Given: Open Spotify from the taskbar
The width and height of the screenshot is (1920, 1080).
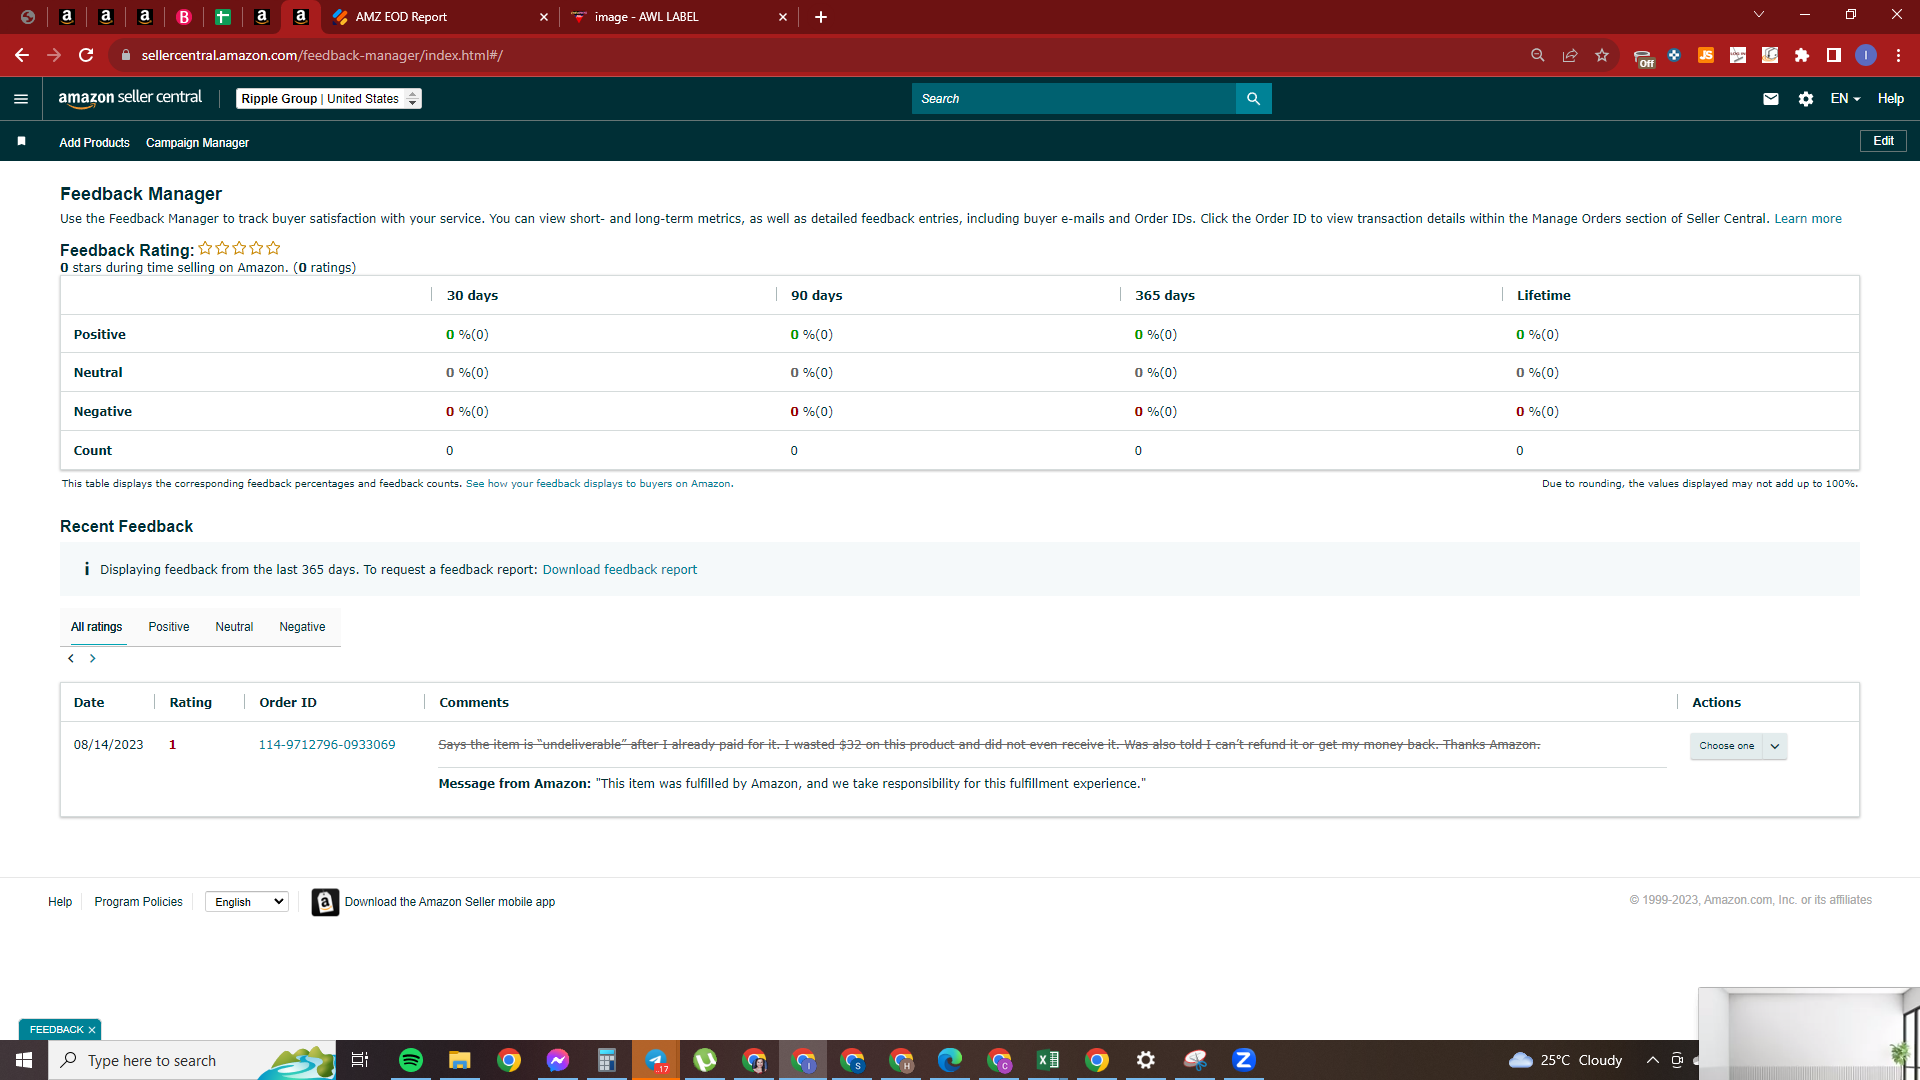Looking at the screenshot, I should (x=411, y=1060).
